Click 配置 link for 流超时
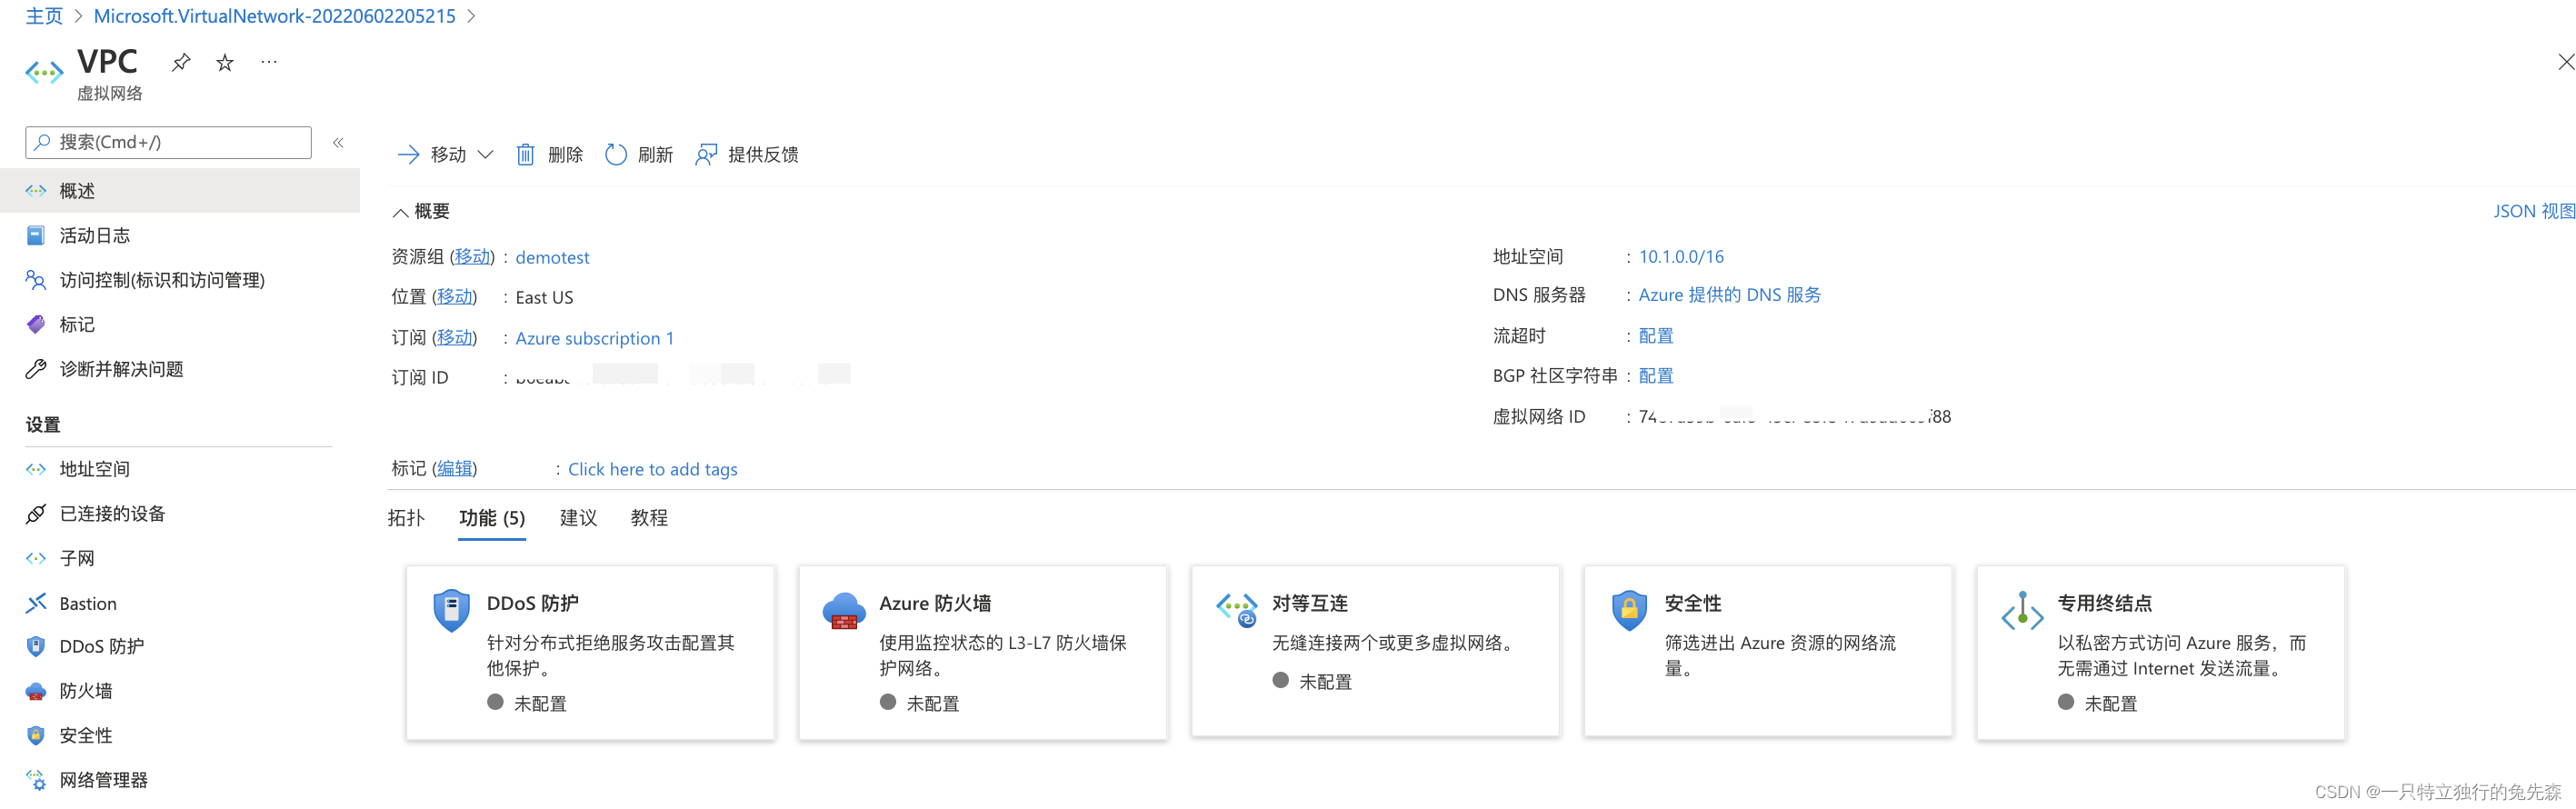The width and height of the screenshot is (2576, 809). pyautogui.click(x=1655, y=336)
